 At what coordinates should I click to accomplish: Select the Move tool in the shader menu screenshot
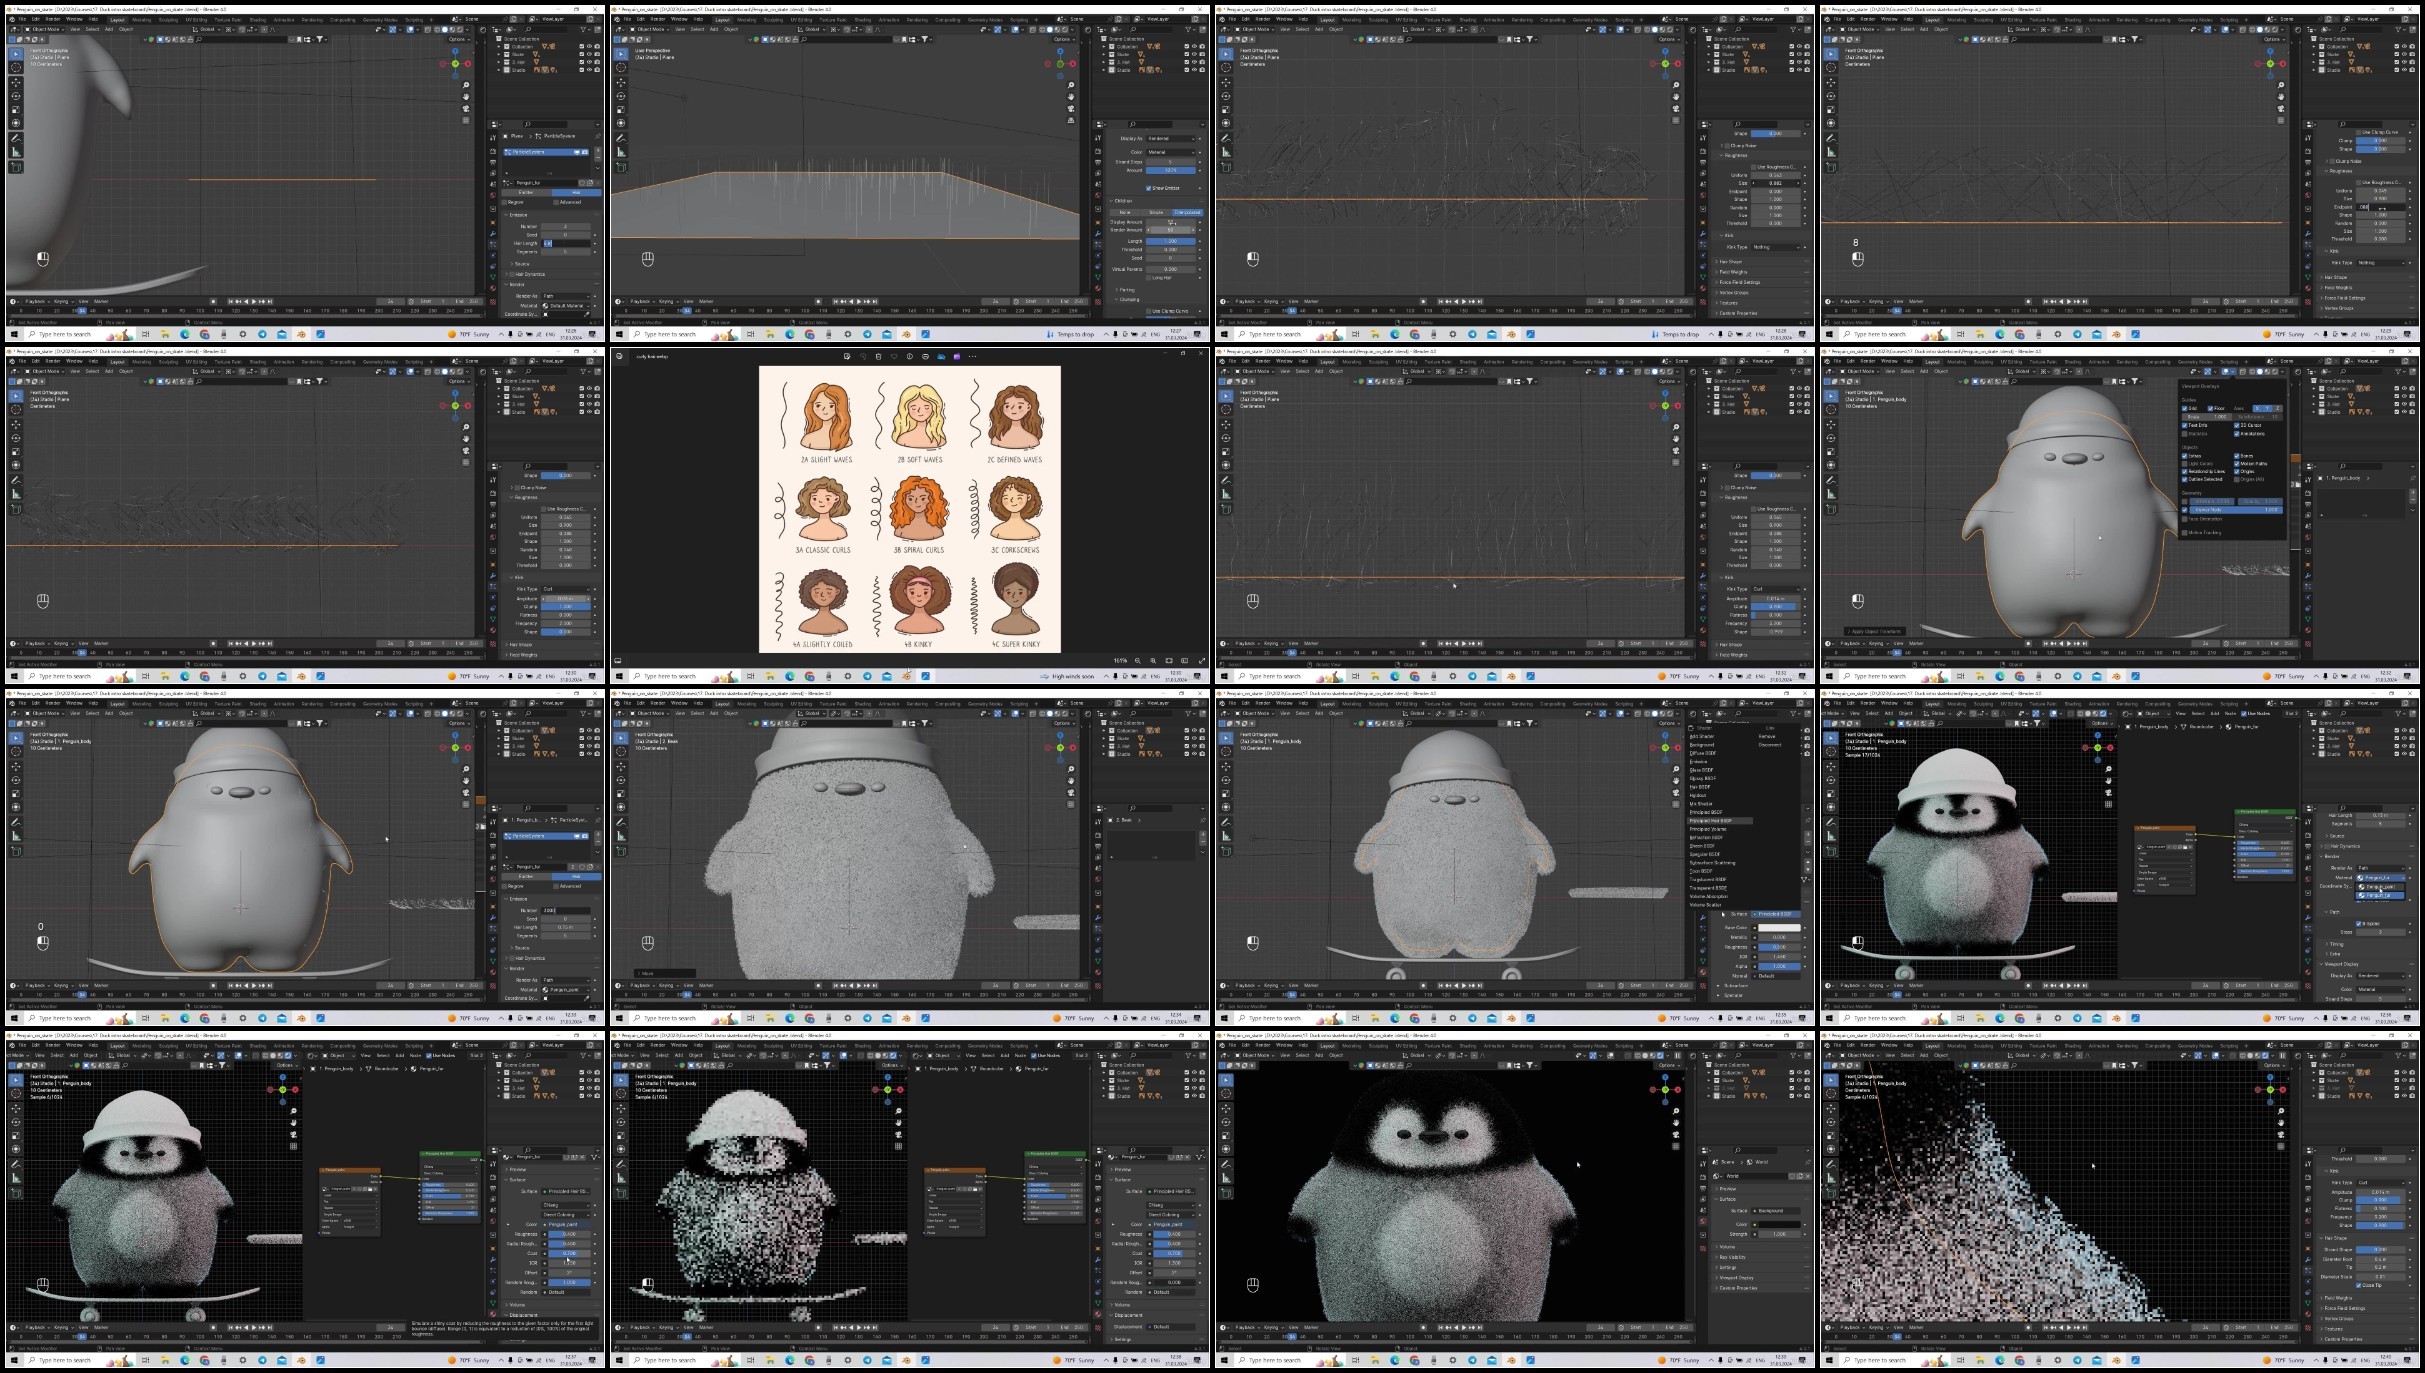[1226, 767]
